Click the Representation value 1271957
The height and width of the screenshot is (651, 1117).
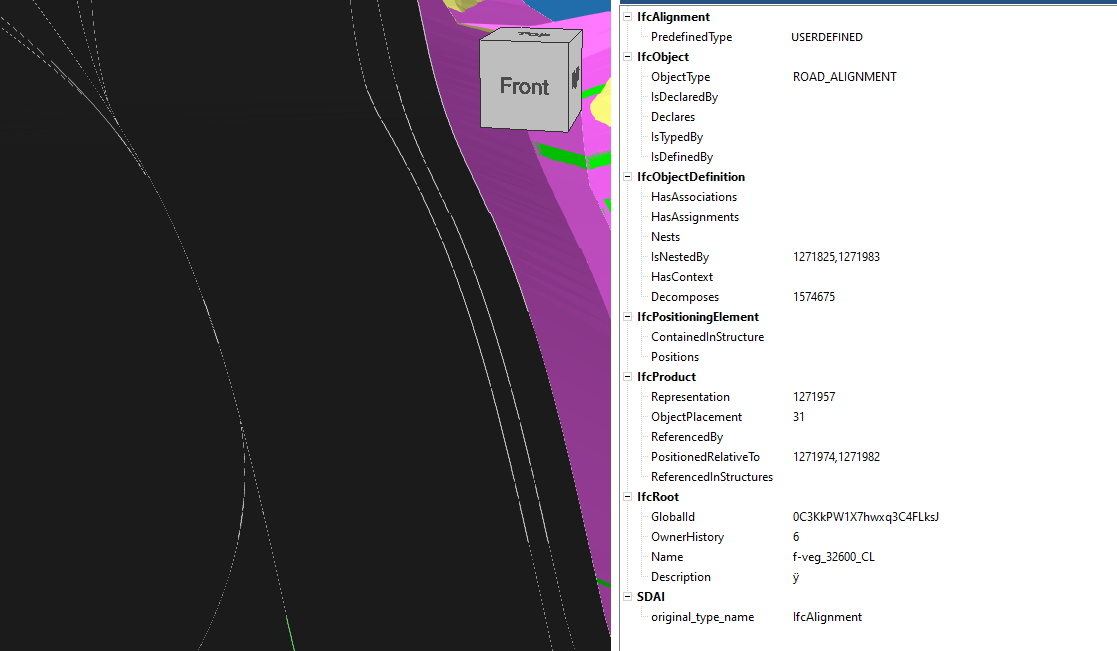point(814,397)
